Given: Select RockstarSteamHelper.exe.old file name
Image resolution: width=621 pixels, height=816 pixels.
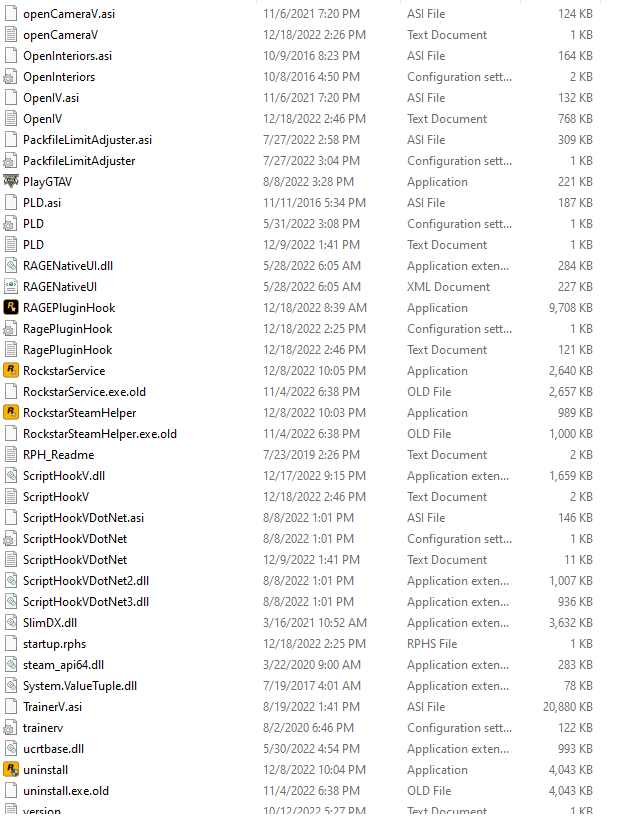Looking at the screenshot, I should coord(100,434).
